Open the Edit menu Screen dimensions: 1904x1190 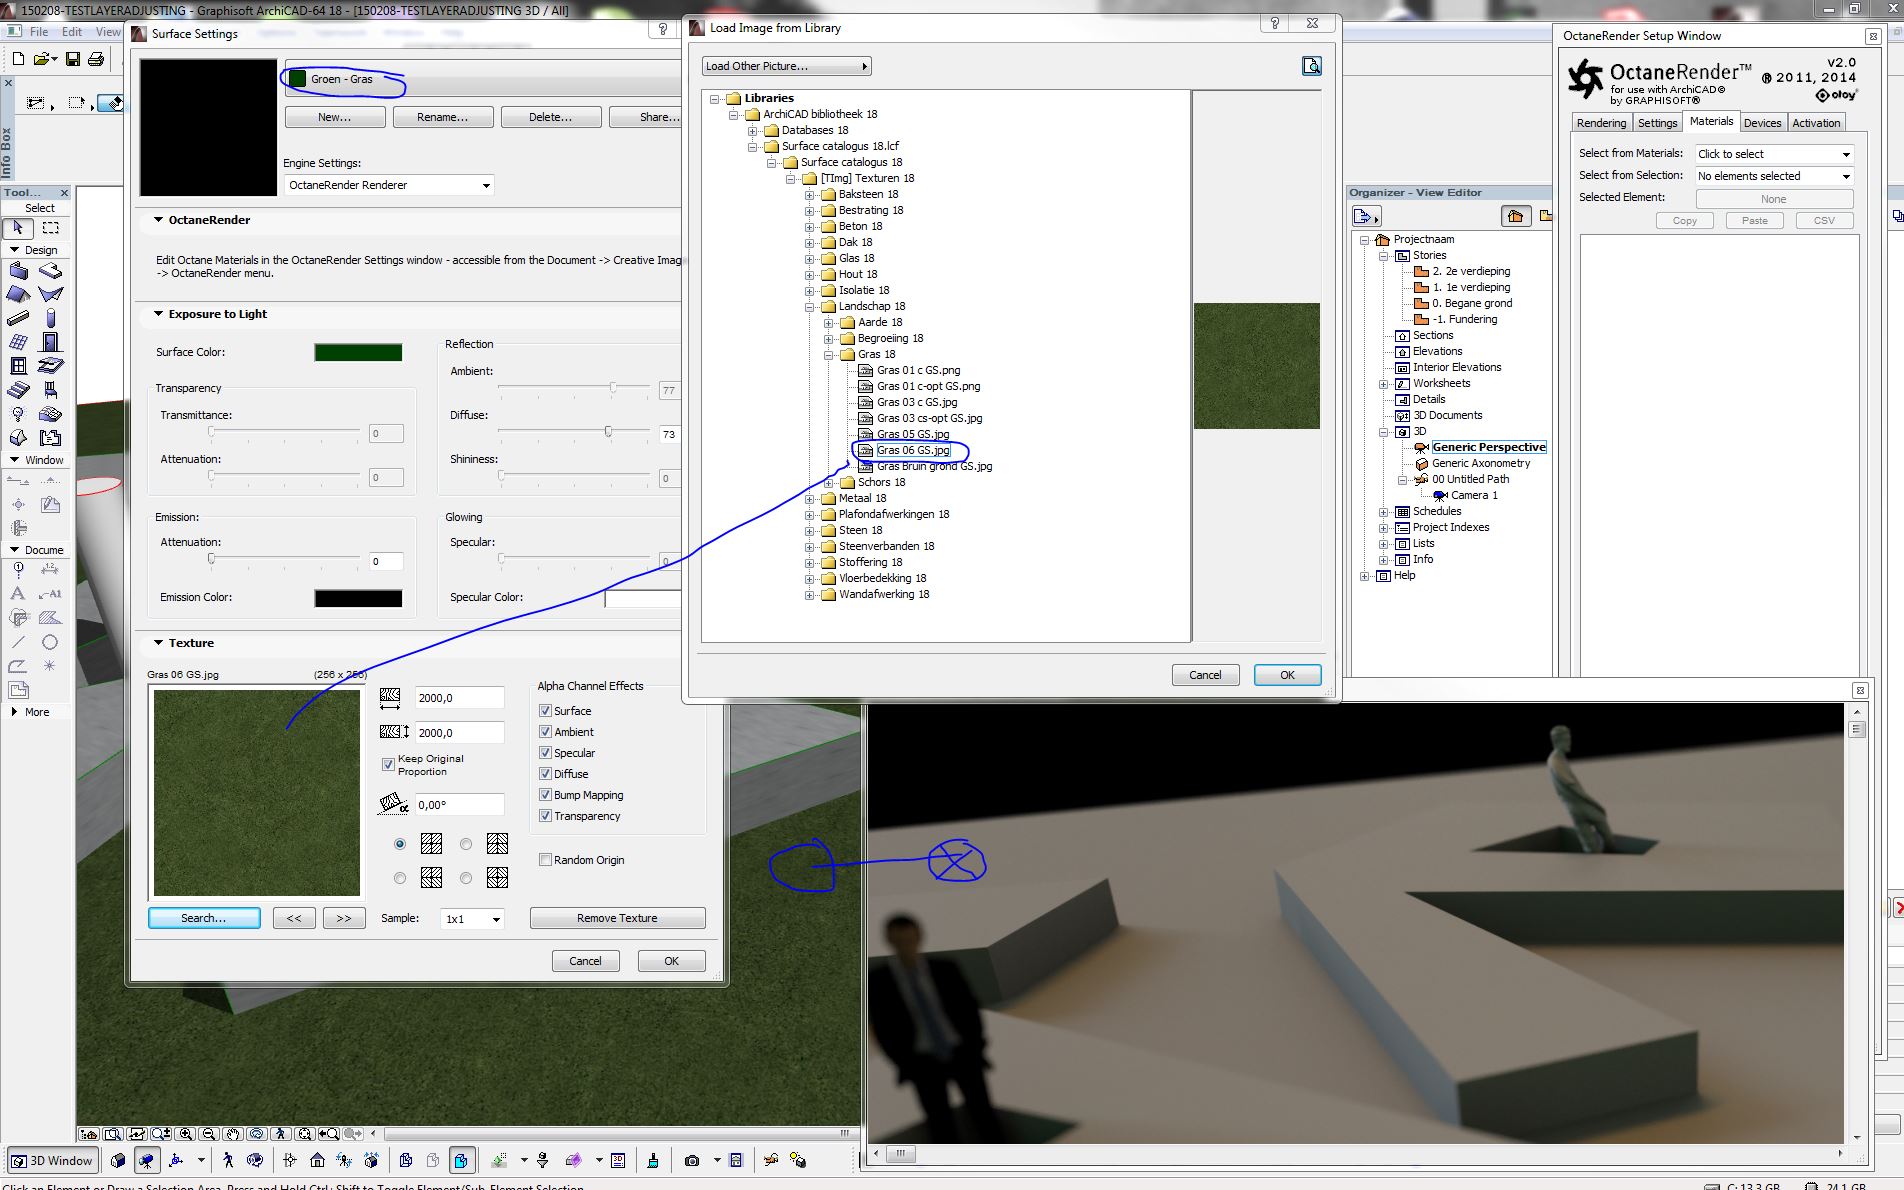point(72,32)
